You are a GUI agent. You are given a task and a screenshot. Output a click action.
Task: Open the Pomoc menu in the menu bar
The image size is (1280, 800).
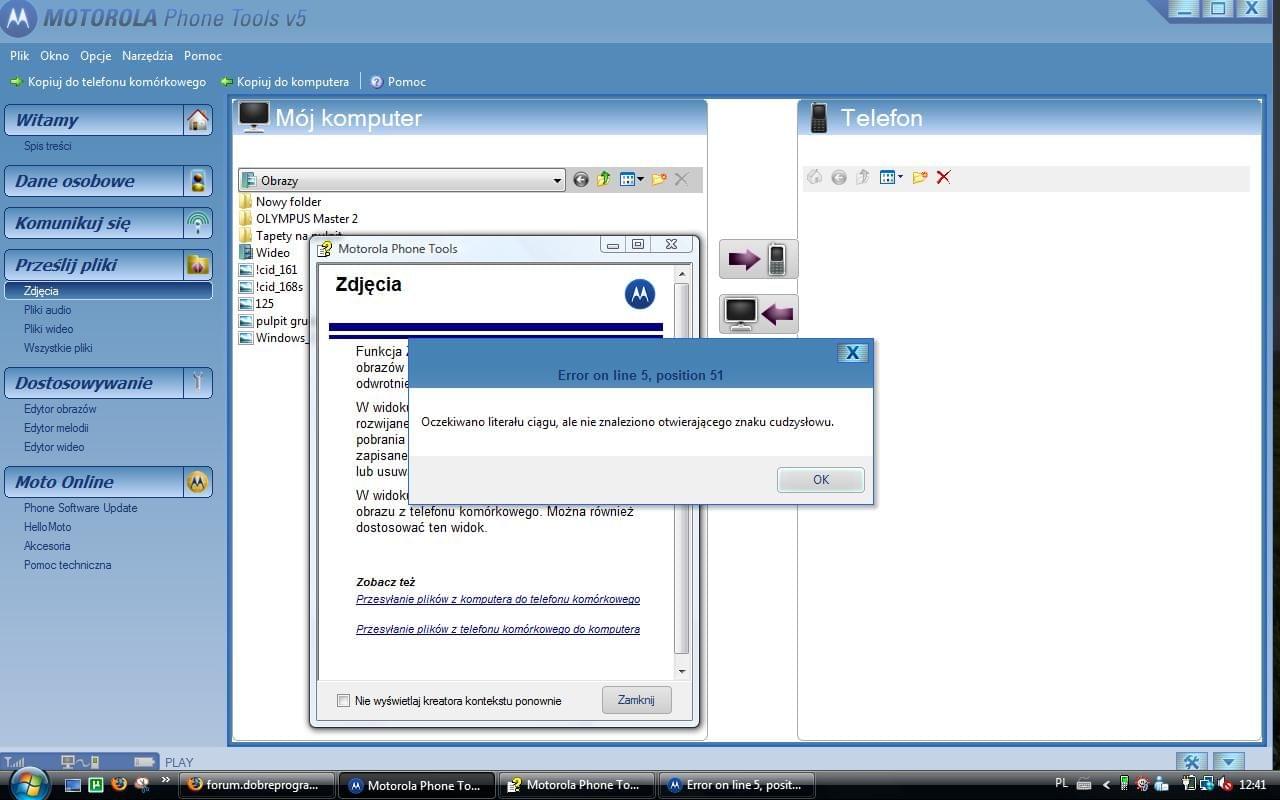(x=203, y=56)
